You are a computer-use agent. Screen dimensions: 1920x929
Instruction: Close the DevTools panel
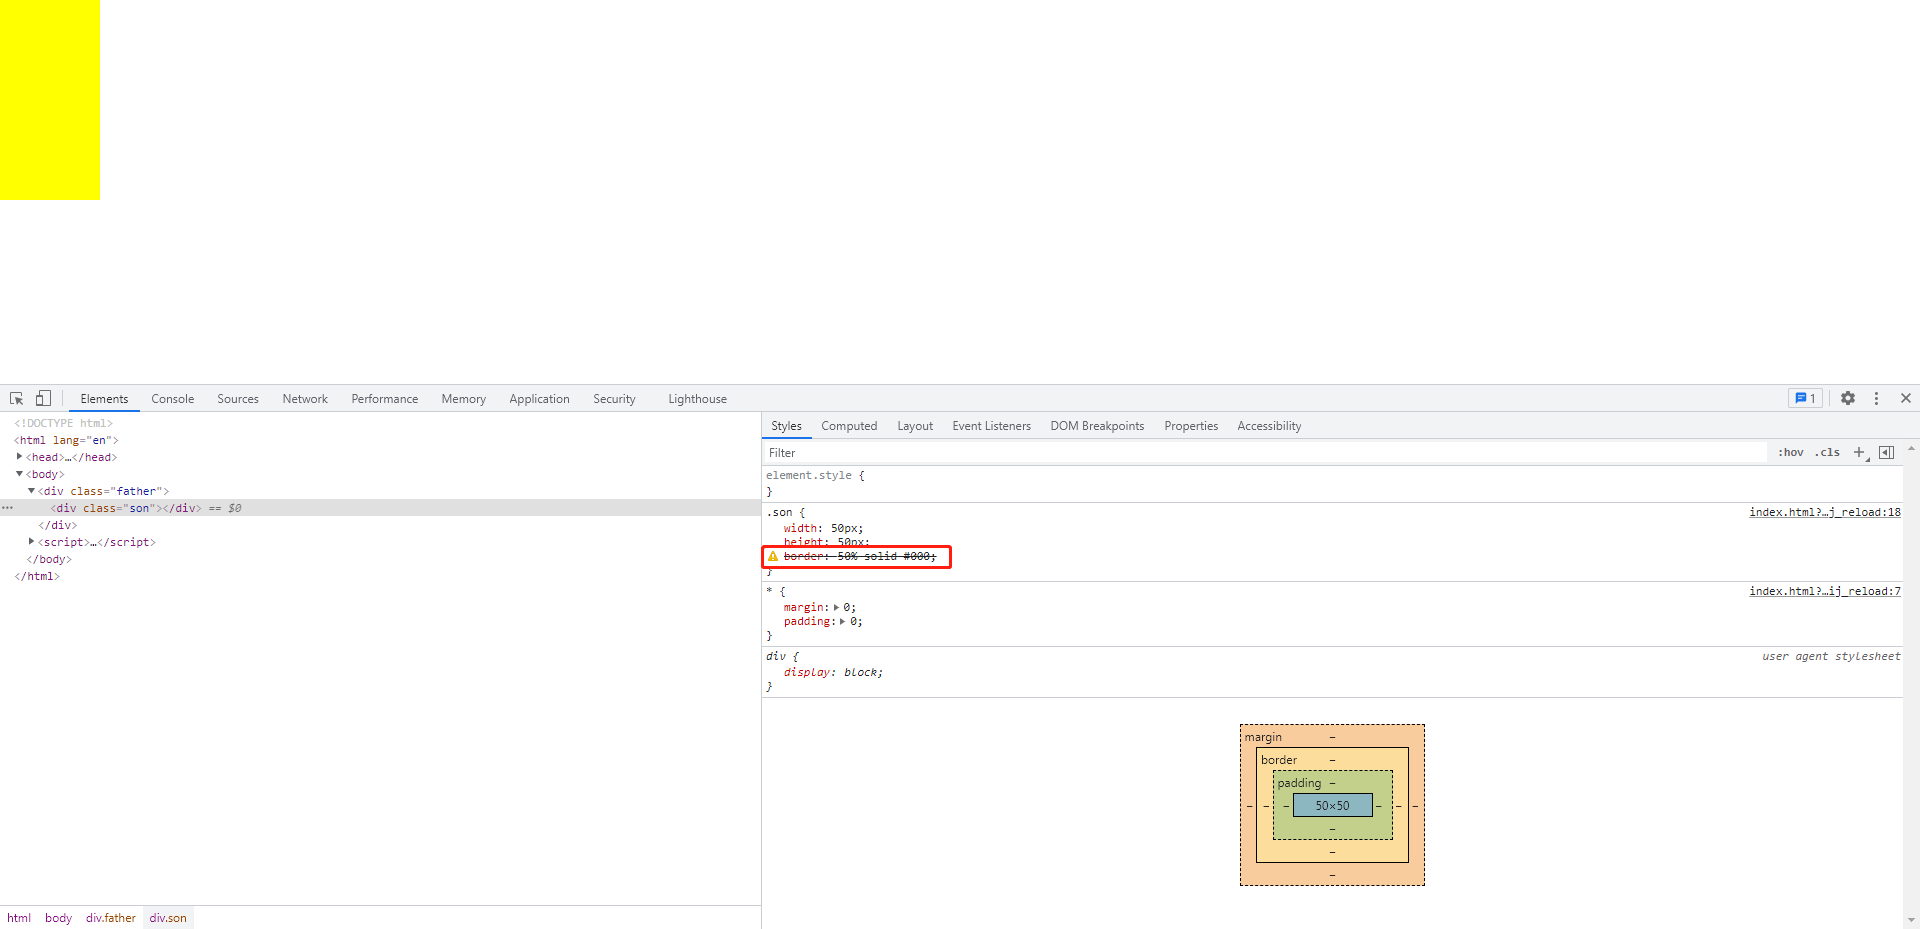(x=1906, y=398)
